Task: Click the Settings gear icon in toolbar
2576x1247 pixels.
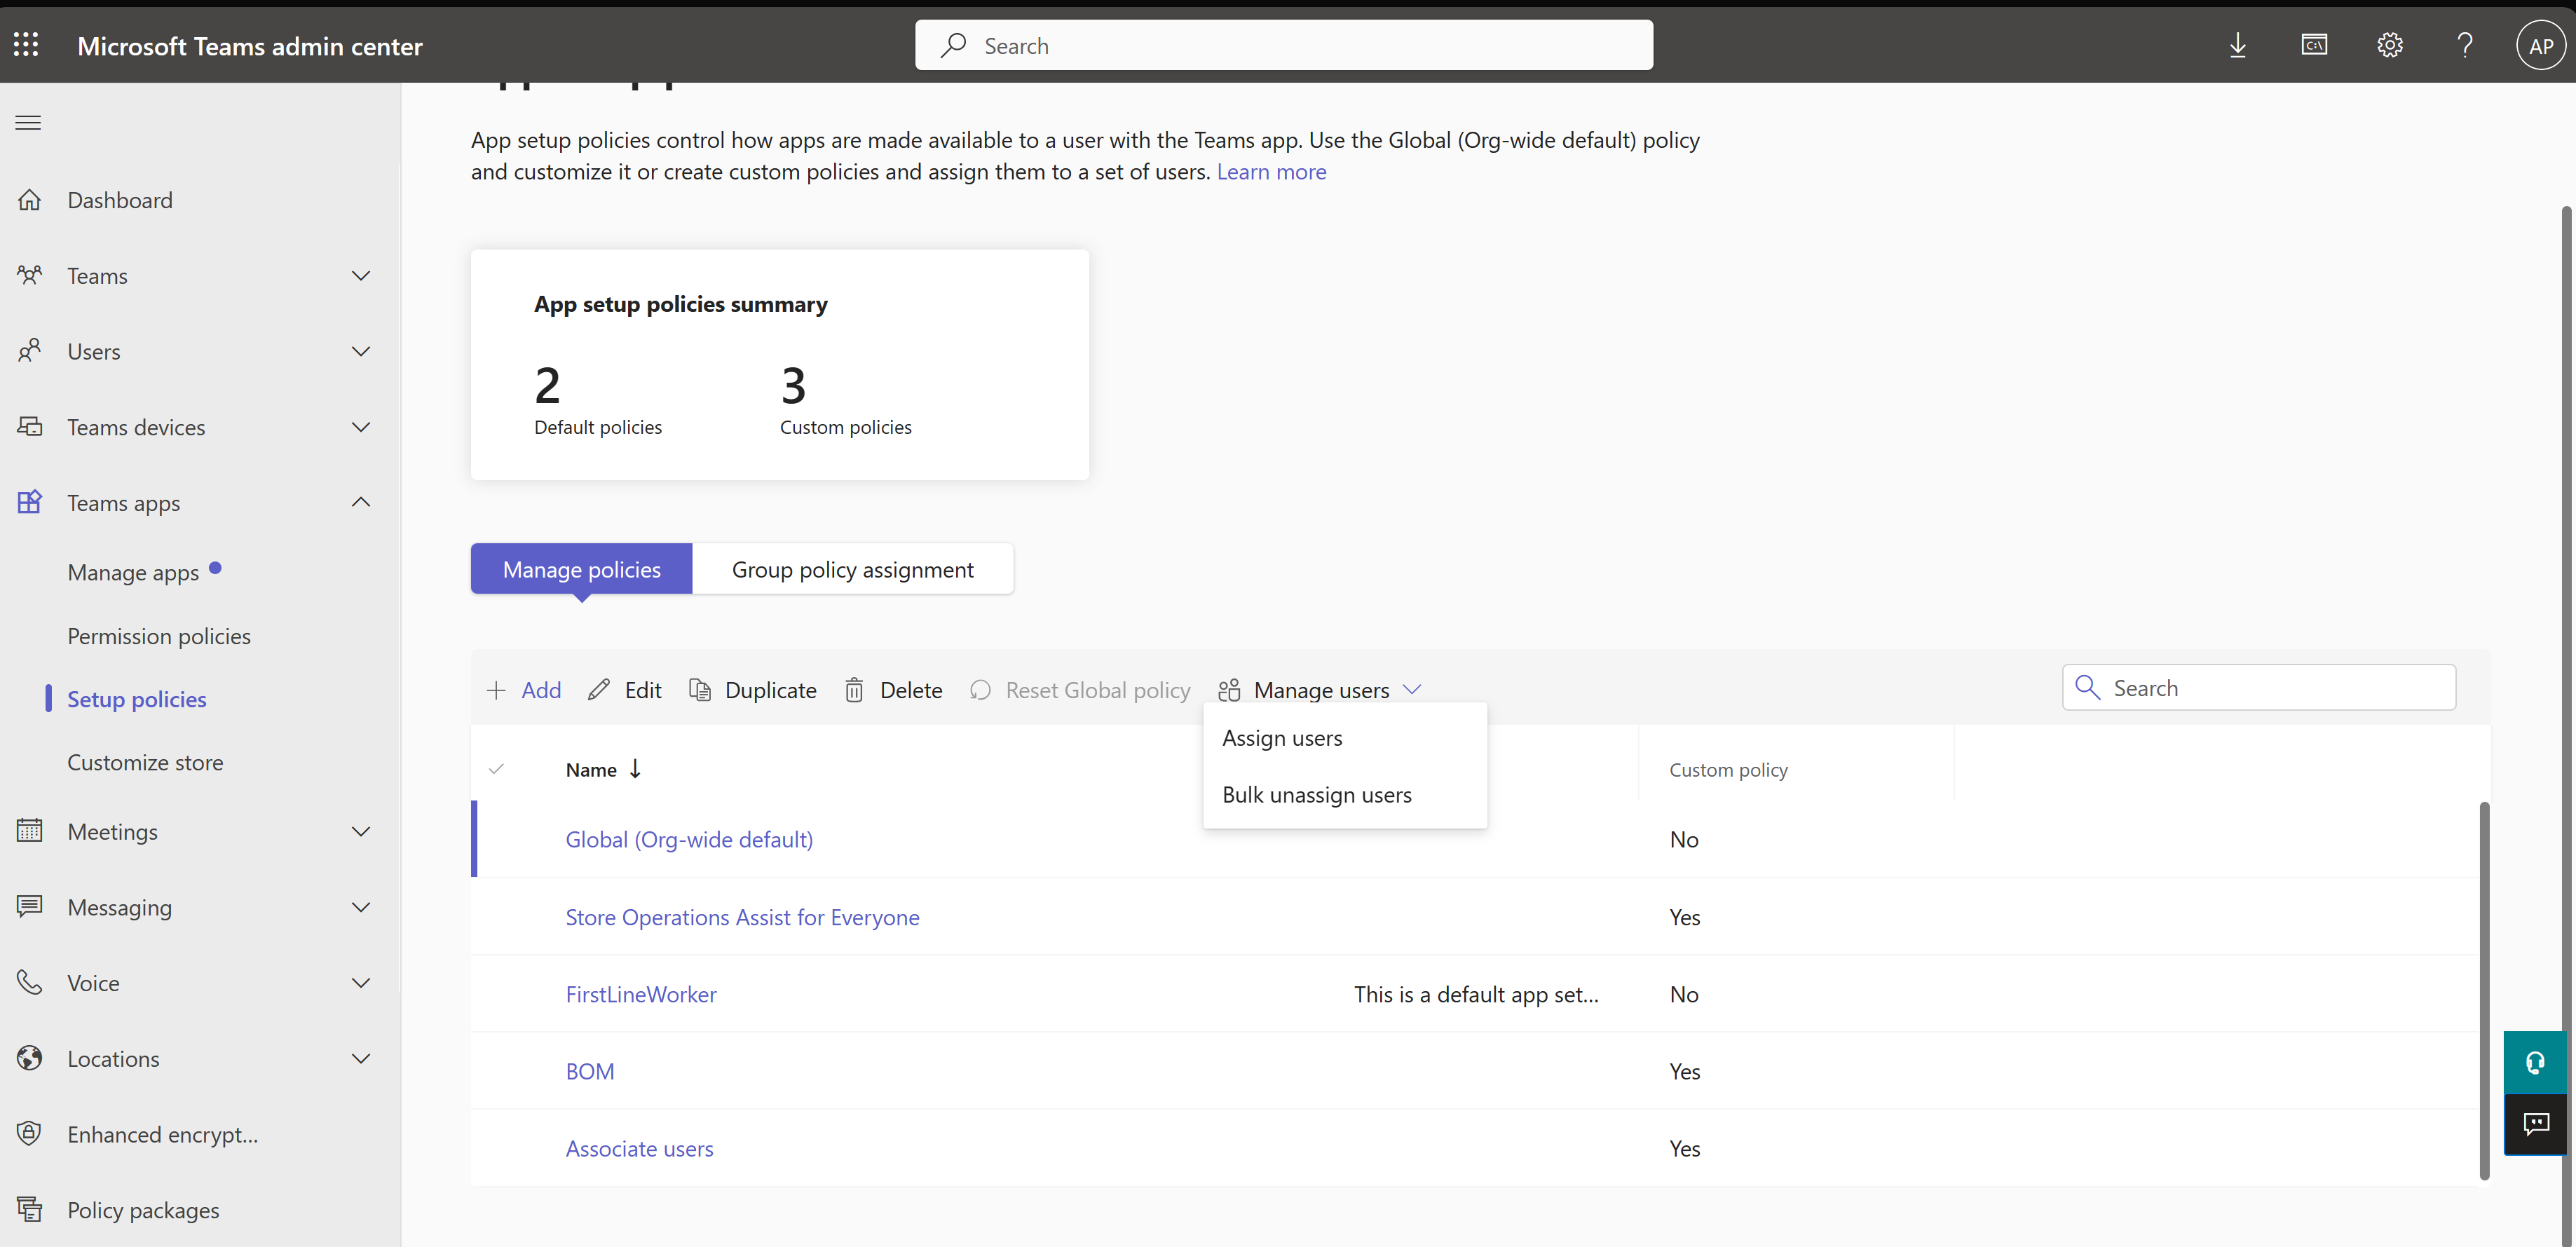Action: point(2387,44)
